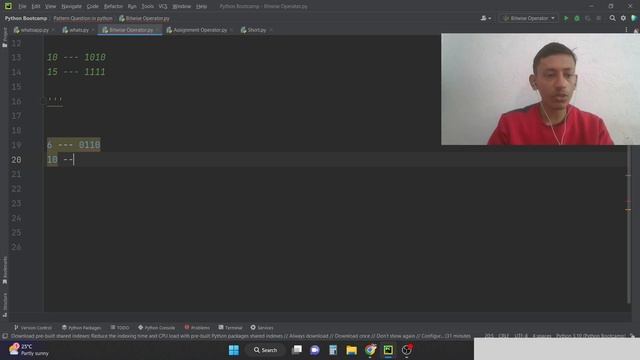Open the View menu
The width and height of the screenshot is (640, 360).
50,6
